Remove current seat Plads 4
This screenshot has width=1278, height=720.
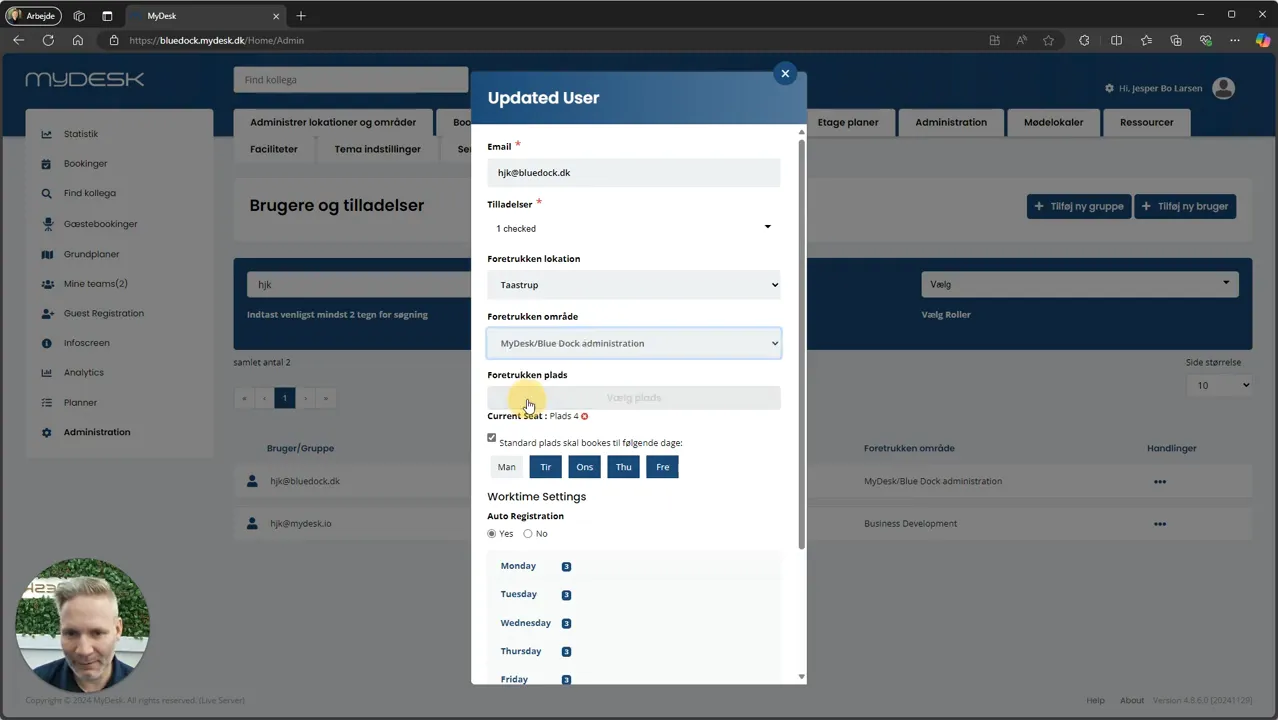pos(585,416)
